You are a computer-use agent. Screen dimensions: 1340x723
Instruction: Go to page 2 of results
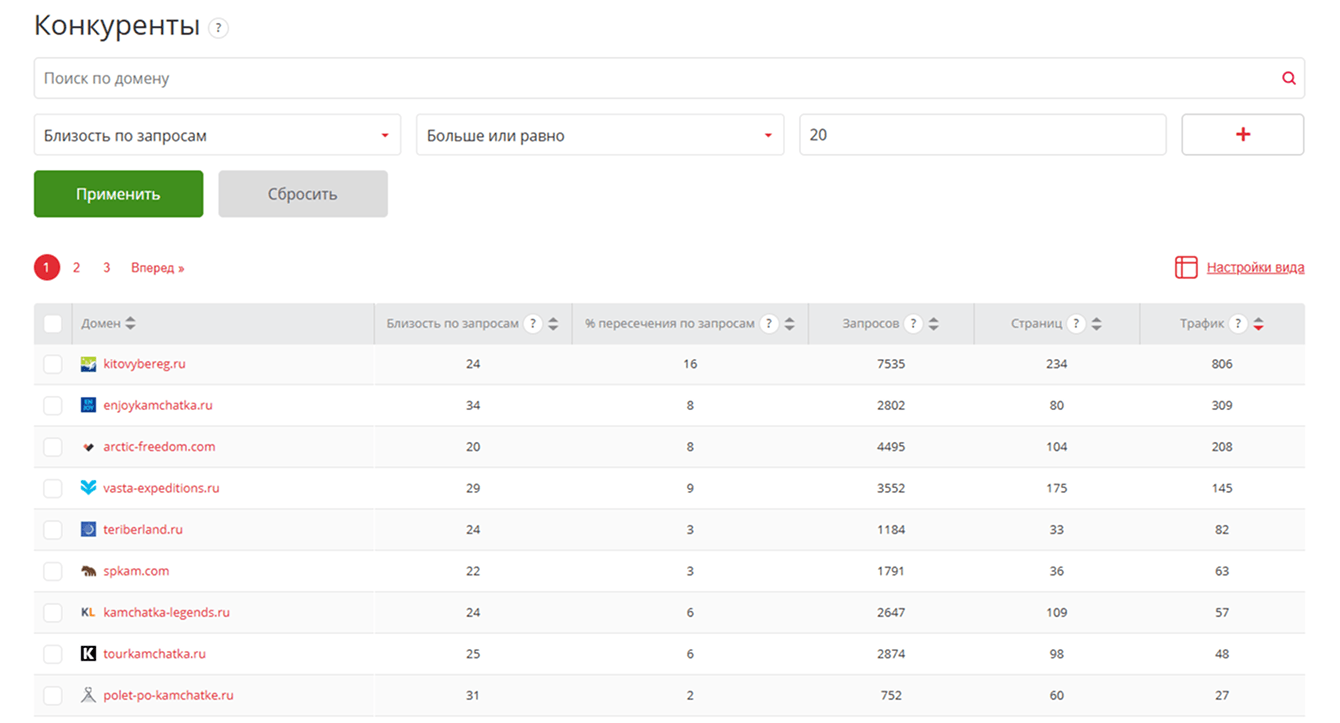(76, 268)
